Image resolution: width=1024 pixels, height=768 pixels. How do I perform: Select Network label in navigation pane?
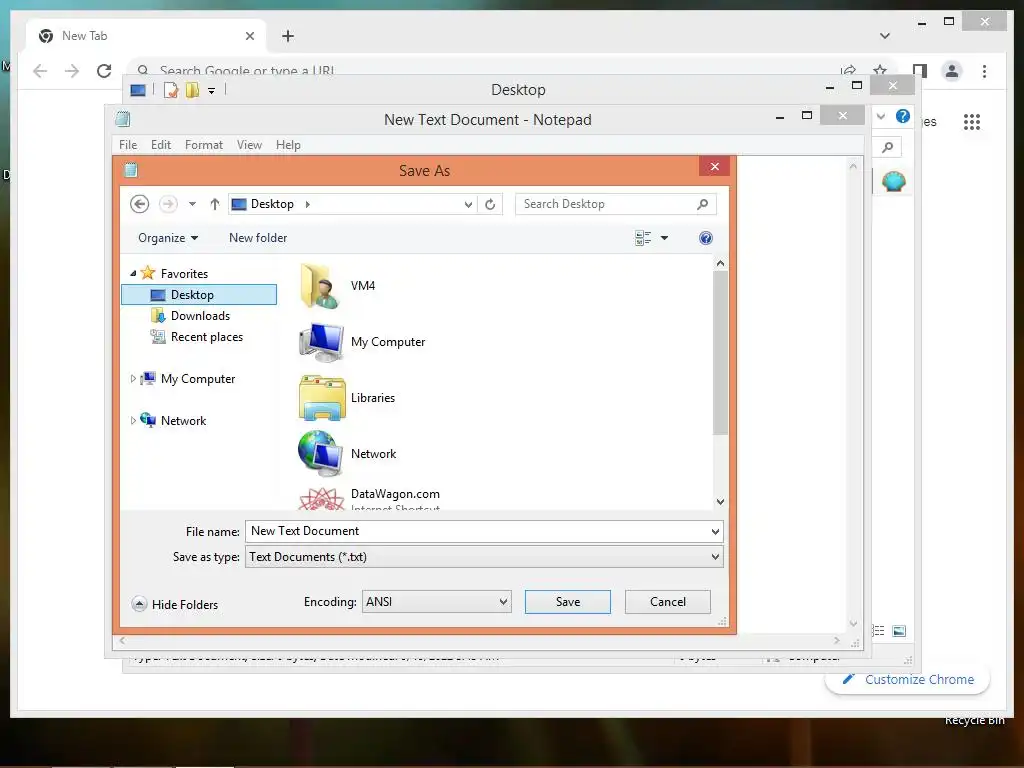[x=184, y=421]
